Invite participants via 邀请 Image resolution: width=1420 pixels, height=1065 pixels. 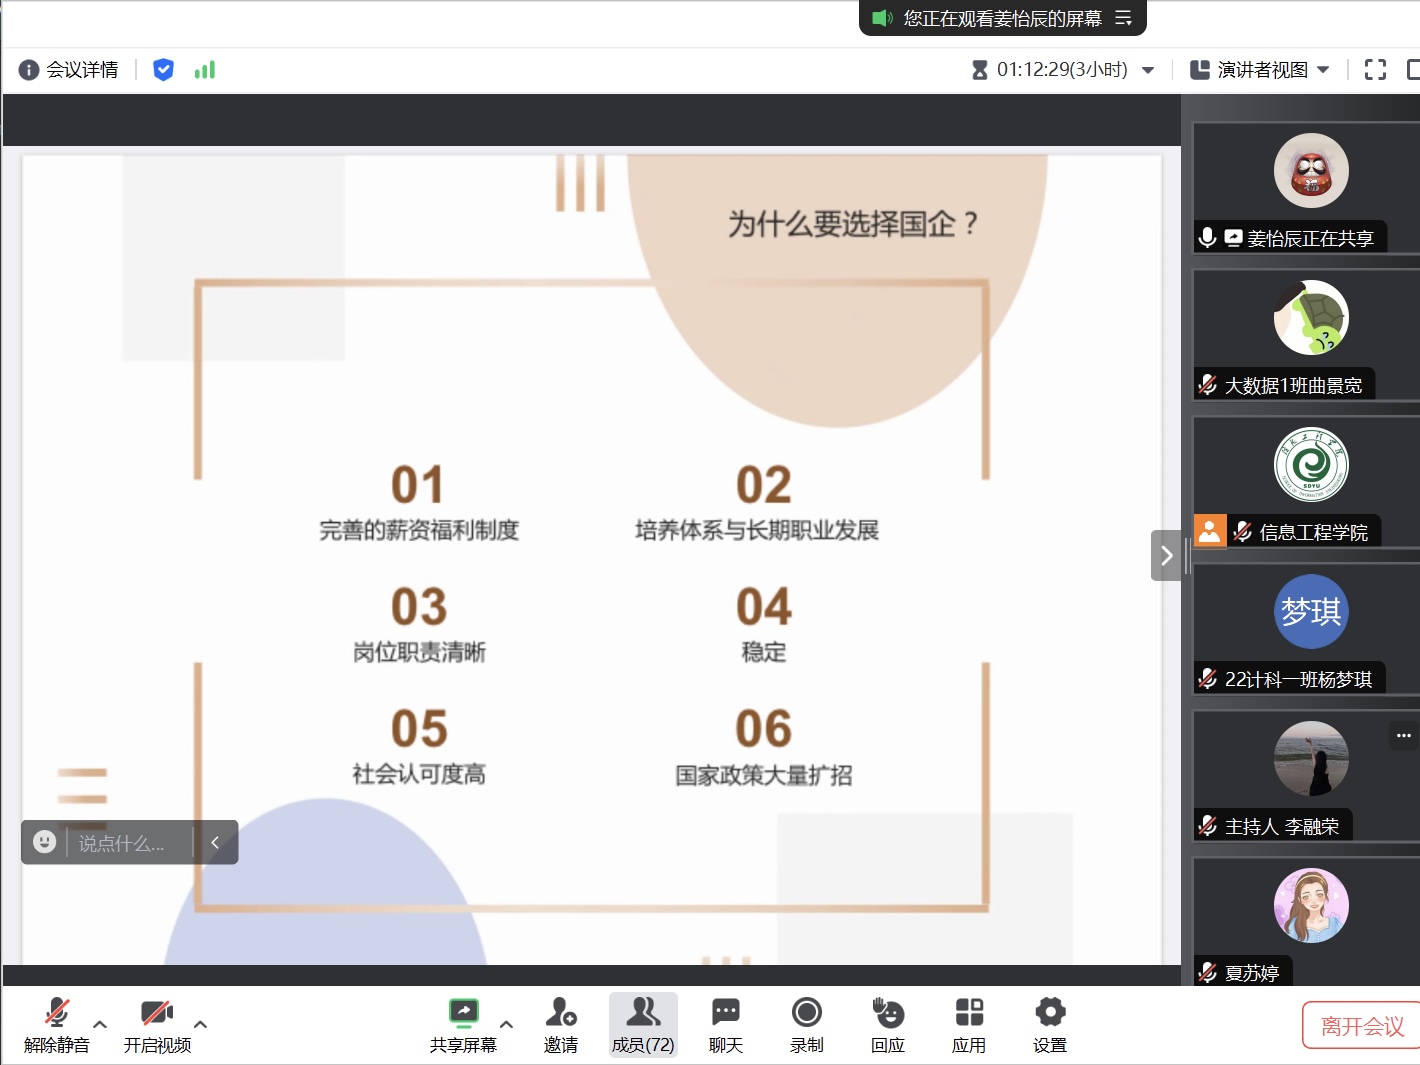click(561, 1025)
